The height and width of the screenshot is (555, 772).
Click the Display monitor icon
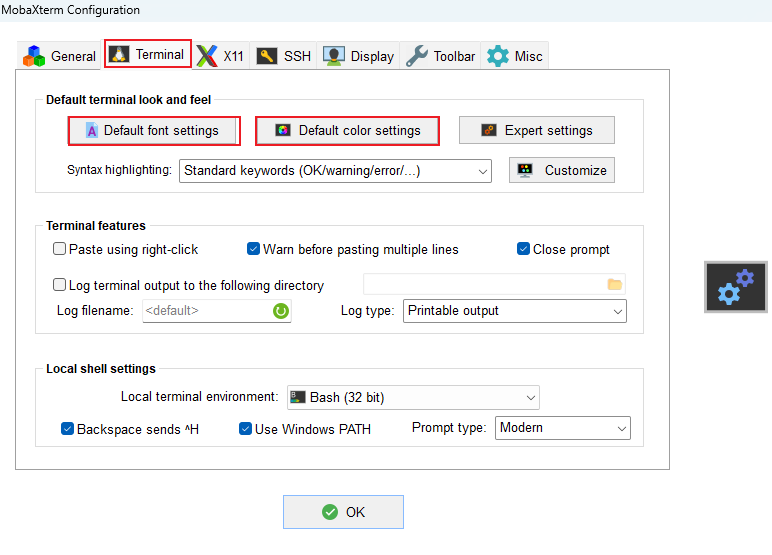click(334, 56)
